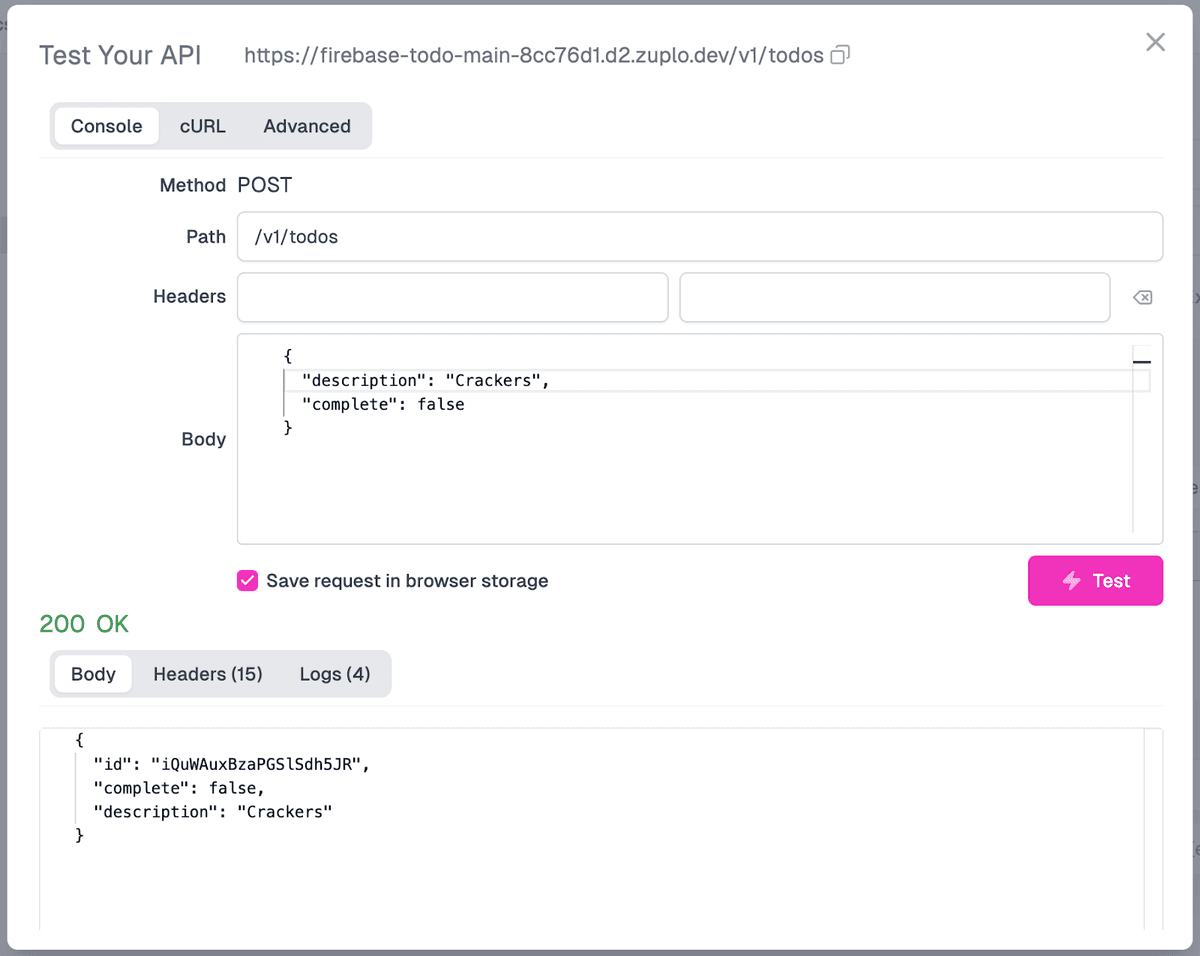Screen dimensions: 1200x956
Task: Open the Logs (4) tab
Action: tap(335, 674)
